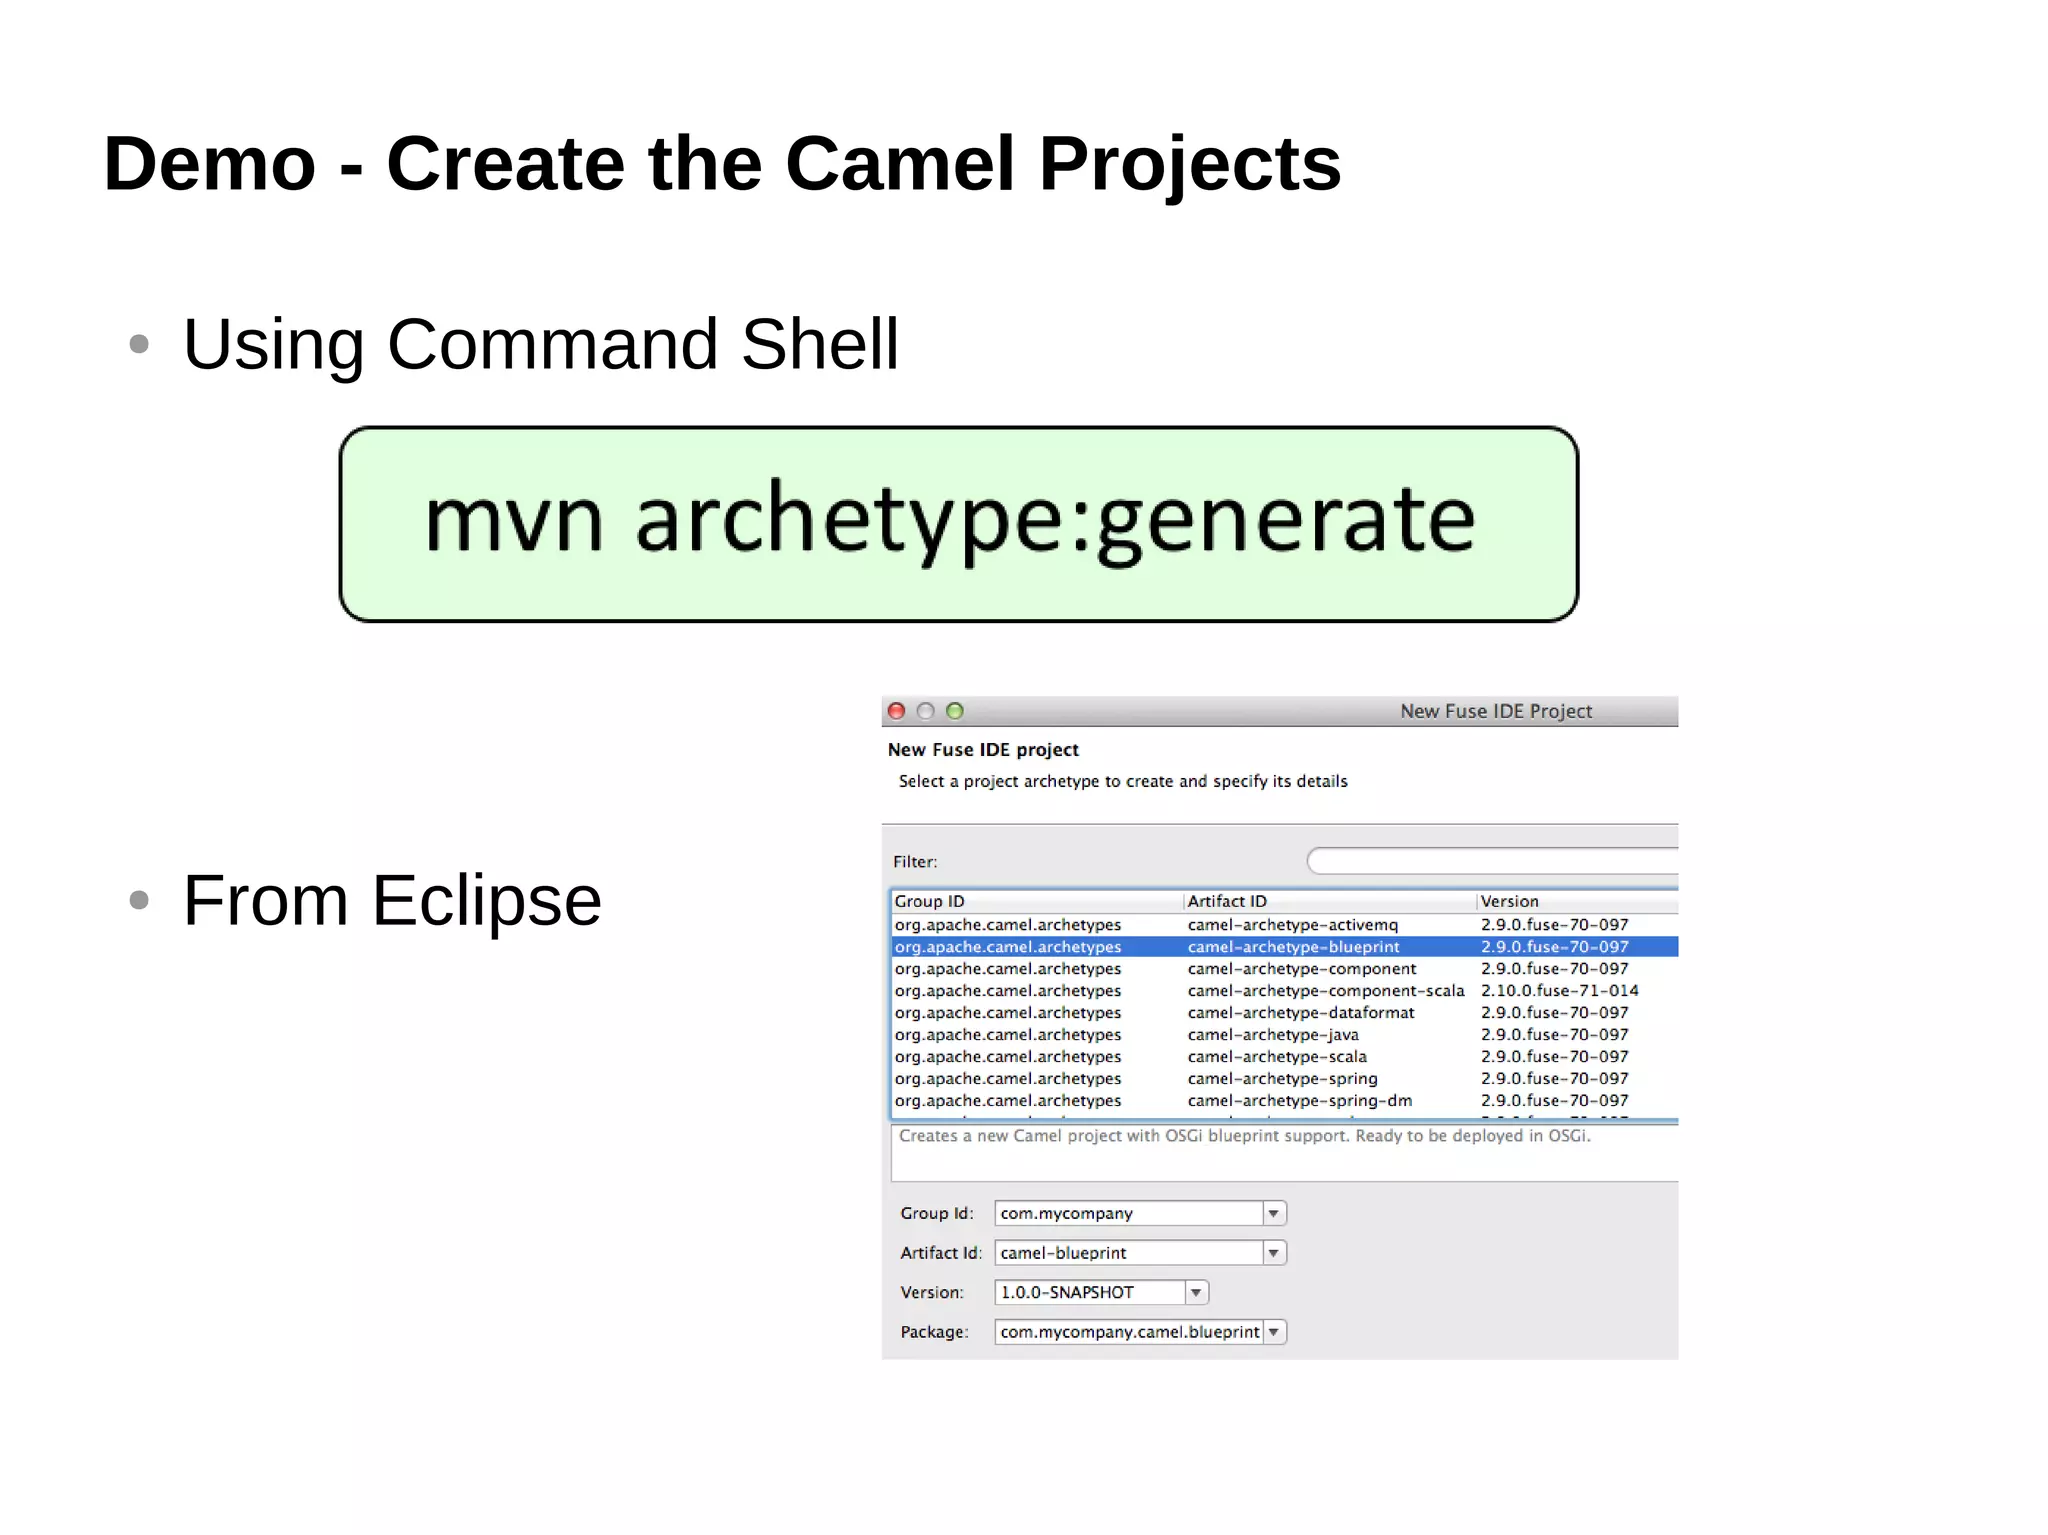Expand the Version dropdown arrow
The height and width of the screenshot is (1535, 2048).
[1196, 1293]
